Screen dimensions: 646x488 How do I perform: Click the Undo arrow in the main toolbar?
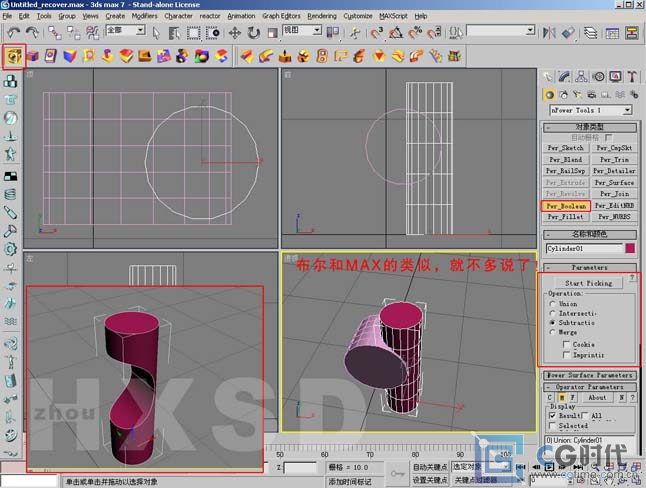tap(14, 33)
